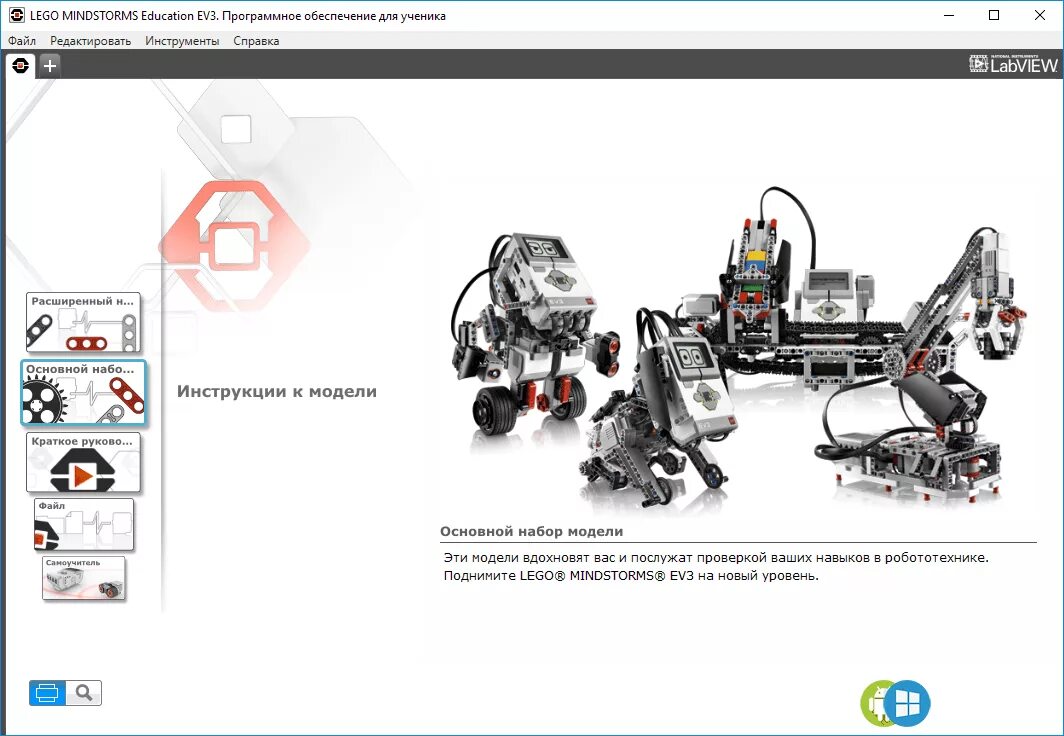The width and height of the screenshot is (1064, 736).
Task: Open the Файл menu
Action: (22, 41)
